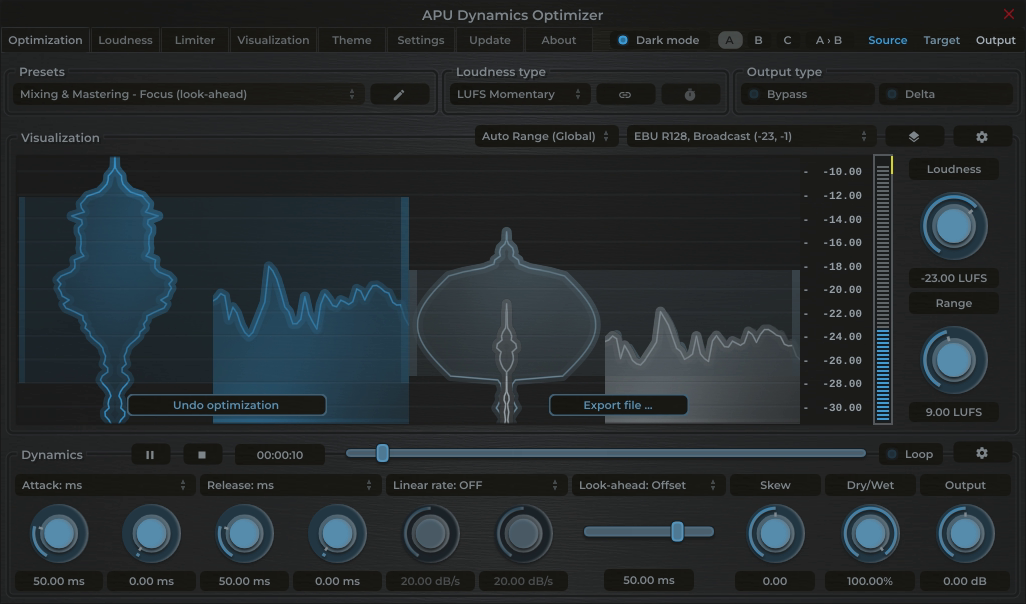The width and height of the screenshot is (1026, 604).
Task: Stop playback with the stop icon
Action: [x=203, y=453]
